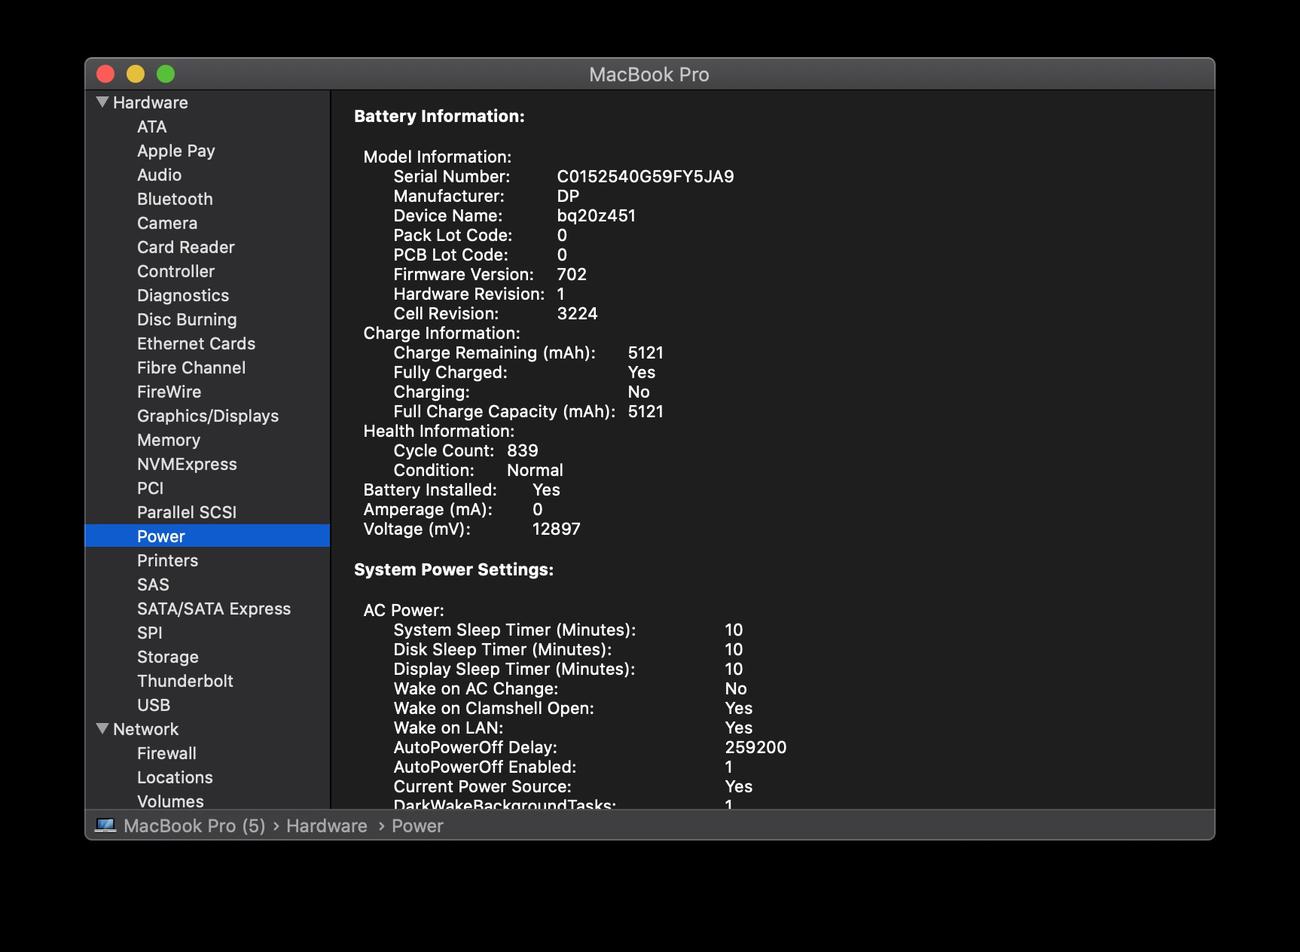This screenshot has width=1300, height=952.
Task: Click the Hardware category label
Action: click(150, 102)
